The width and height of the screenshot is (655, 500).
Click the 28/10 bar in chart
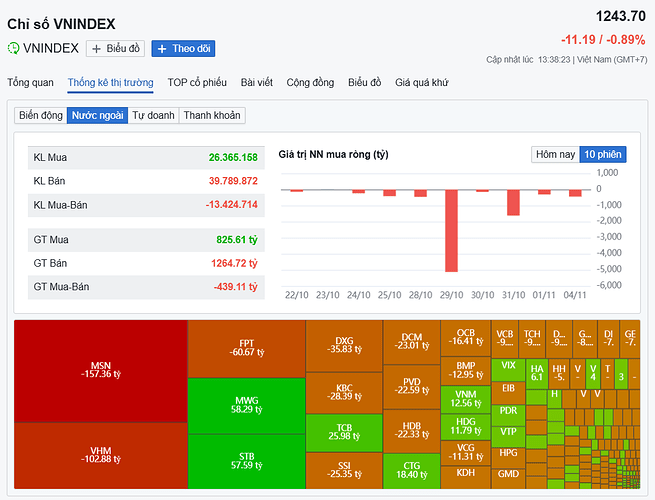pos(420,193)
